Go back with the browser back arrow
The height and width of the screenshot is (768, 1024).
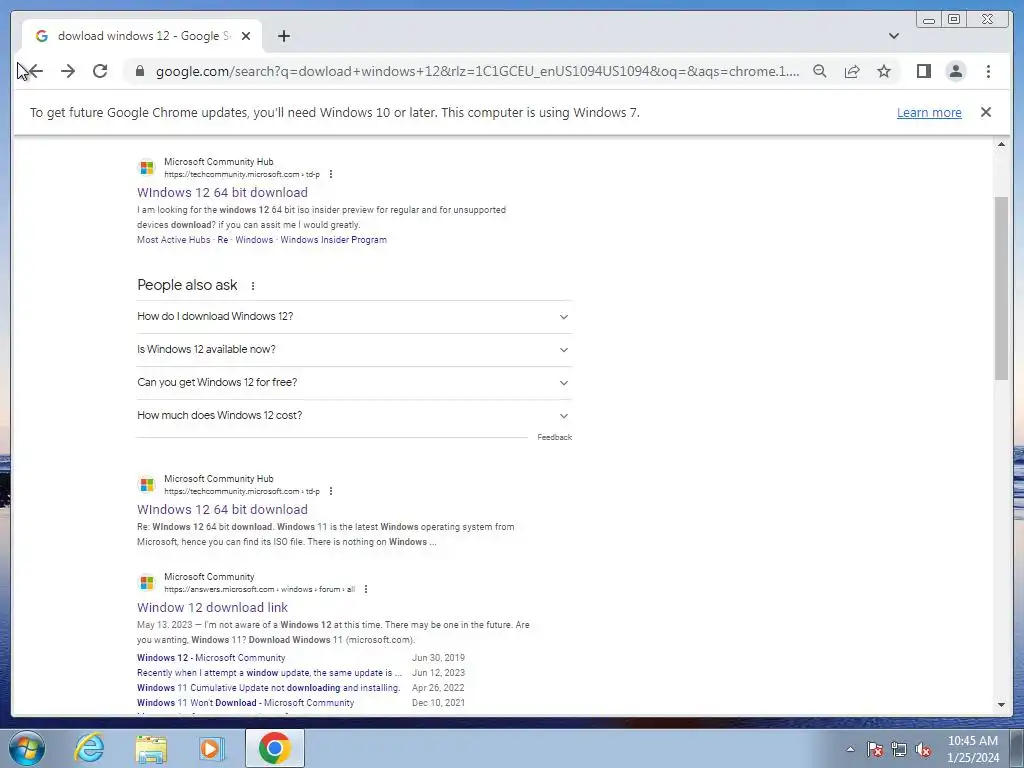(x=35, y=71)
